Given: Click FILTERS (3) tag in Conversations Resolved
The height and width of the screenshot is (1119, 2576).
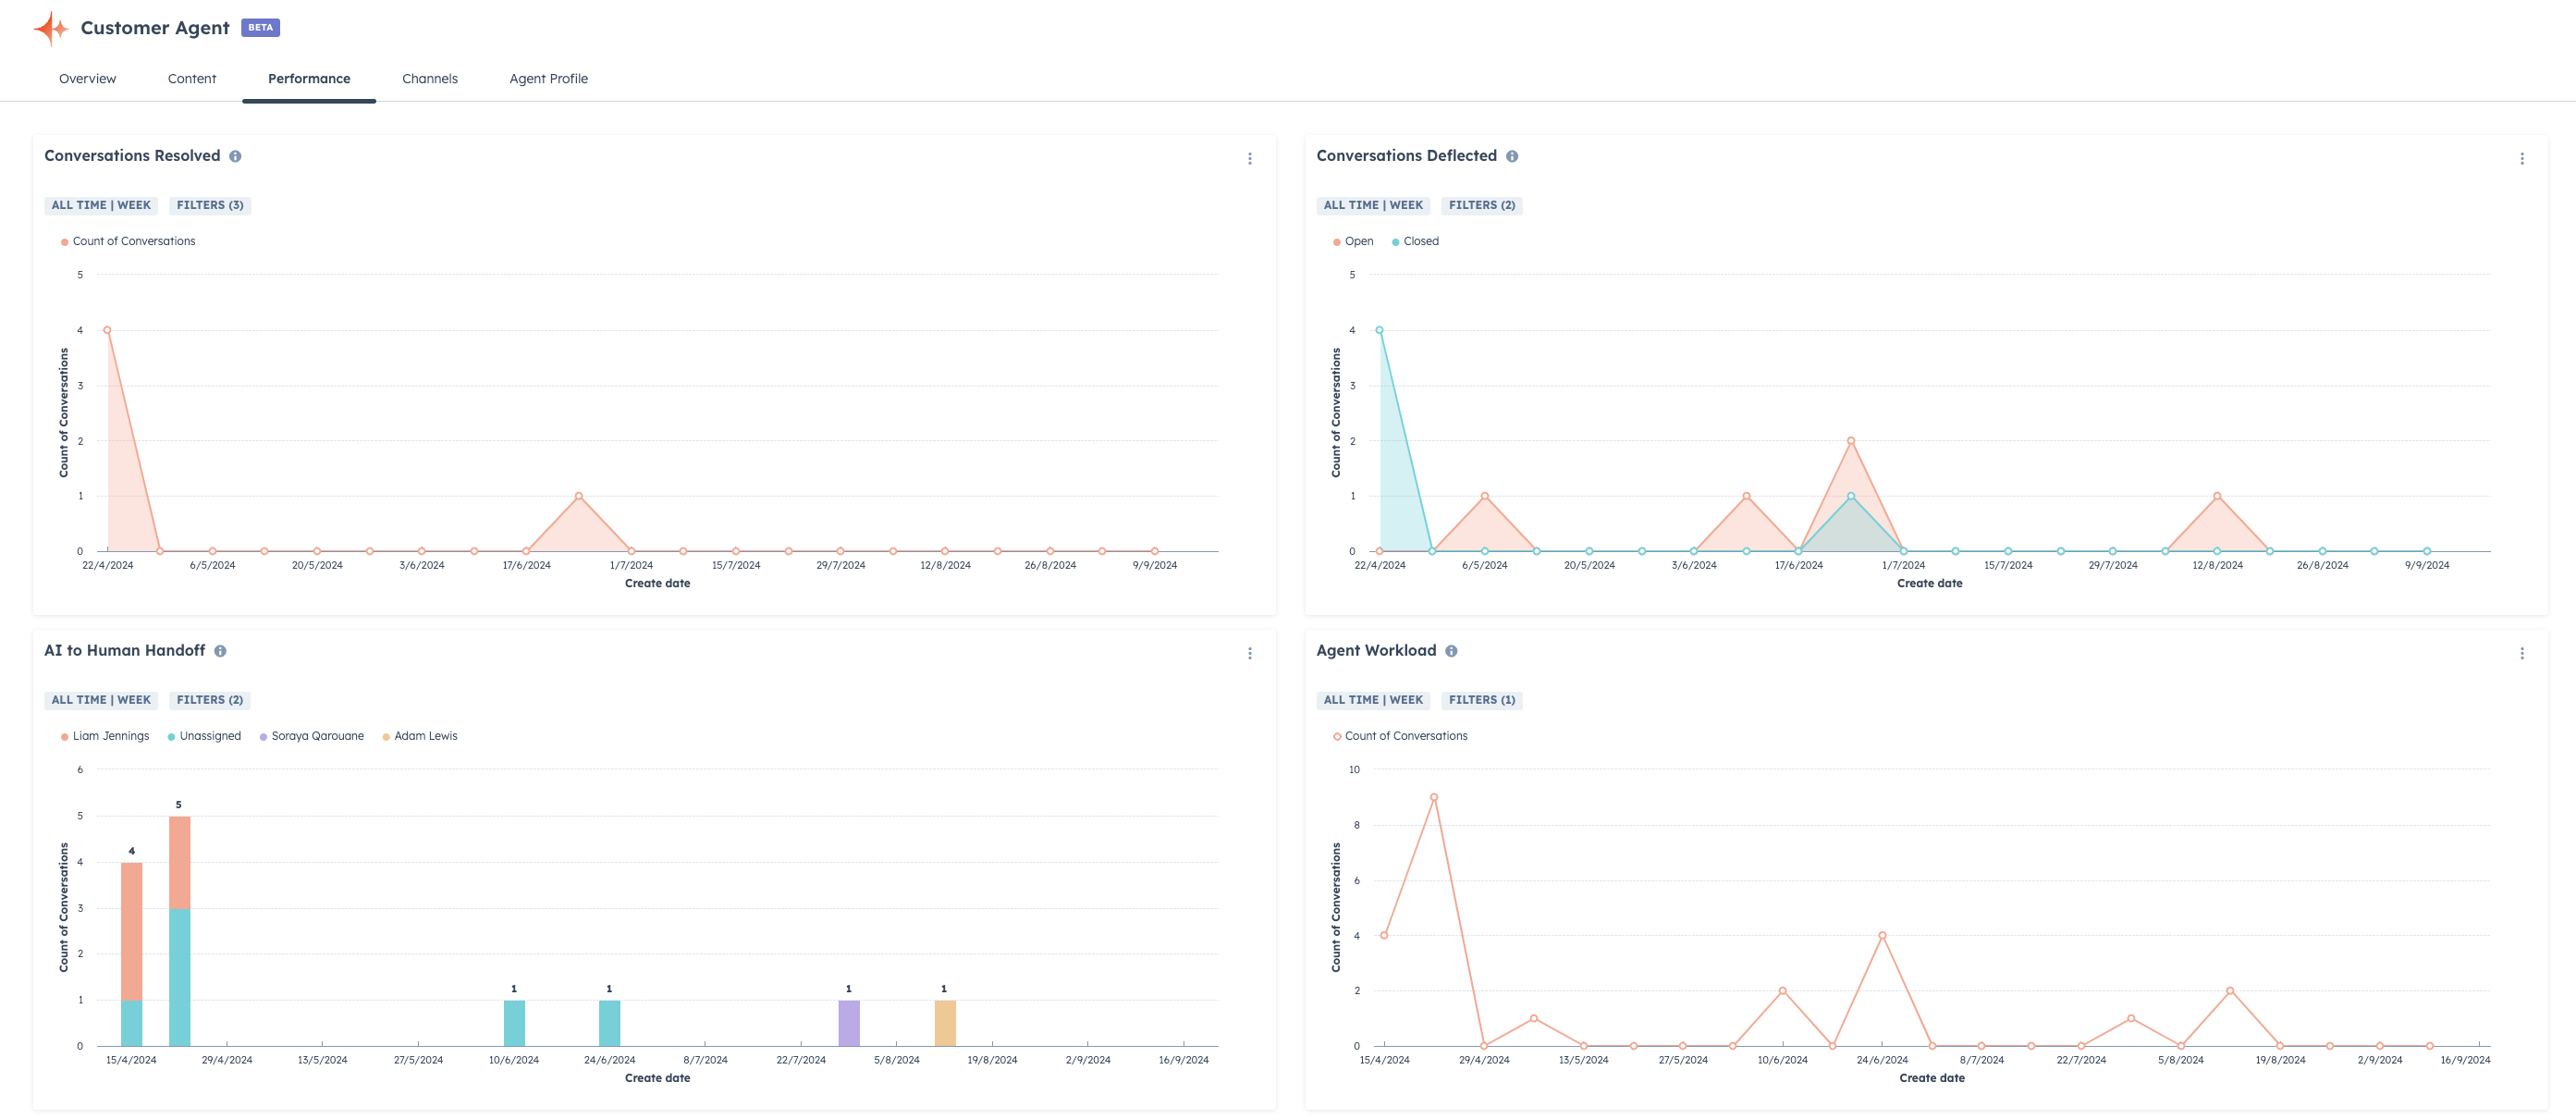Looking at the screenshot, I should coord(210,206).
